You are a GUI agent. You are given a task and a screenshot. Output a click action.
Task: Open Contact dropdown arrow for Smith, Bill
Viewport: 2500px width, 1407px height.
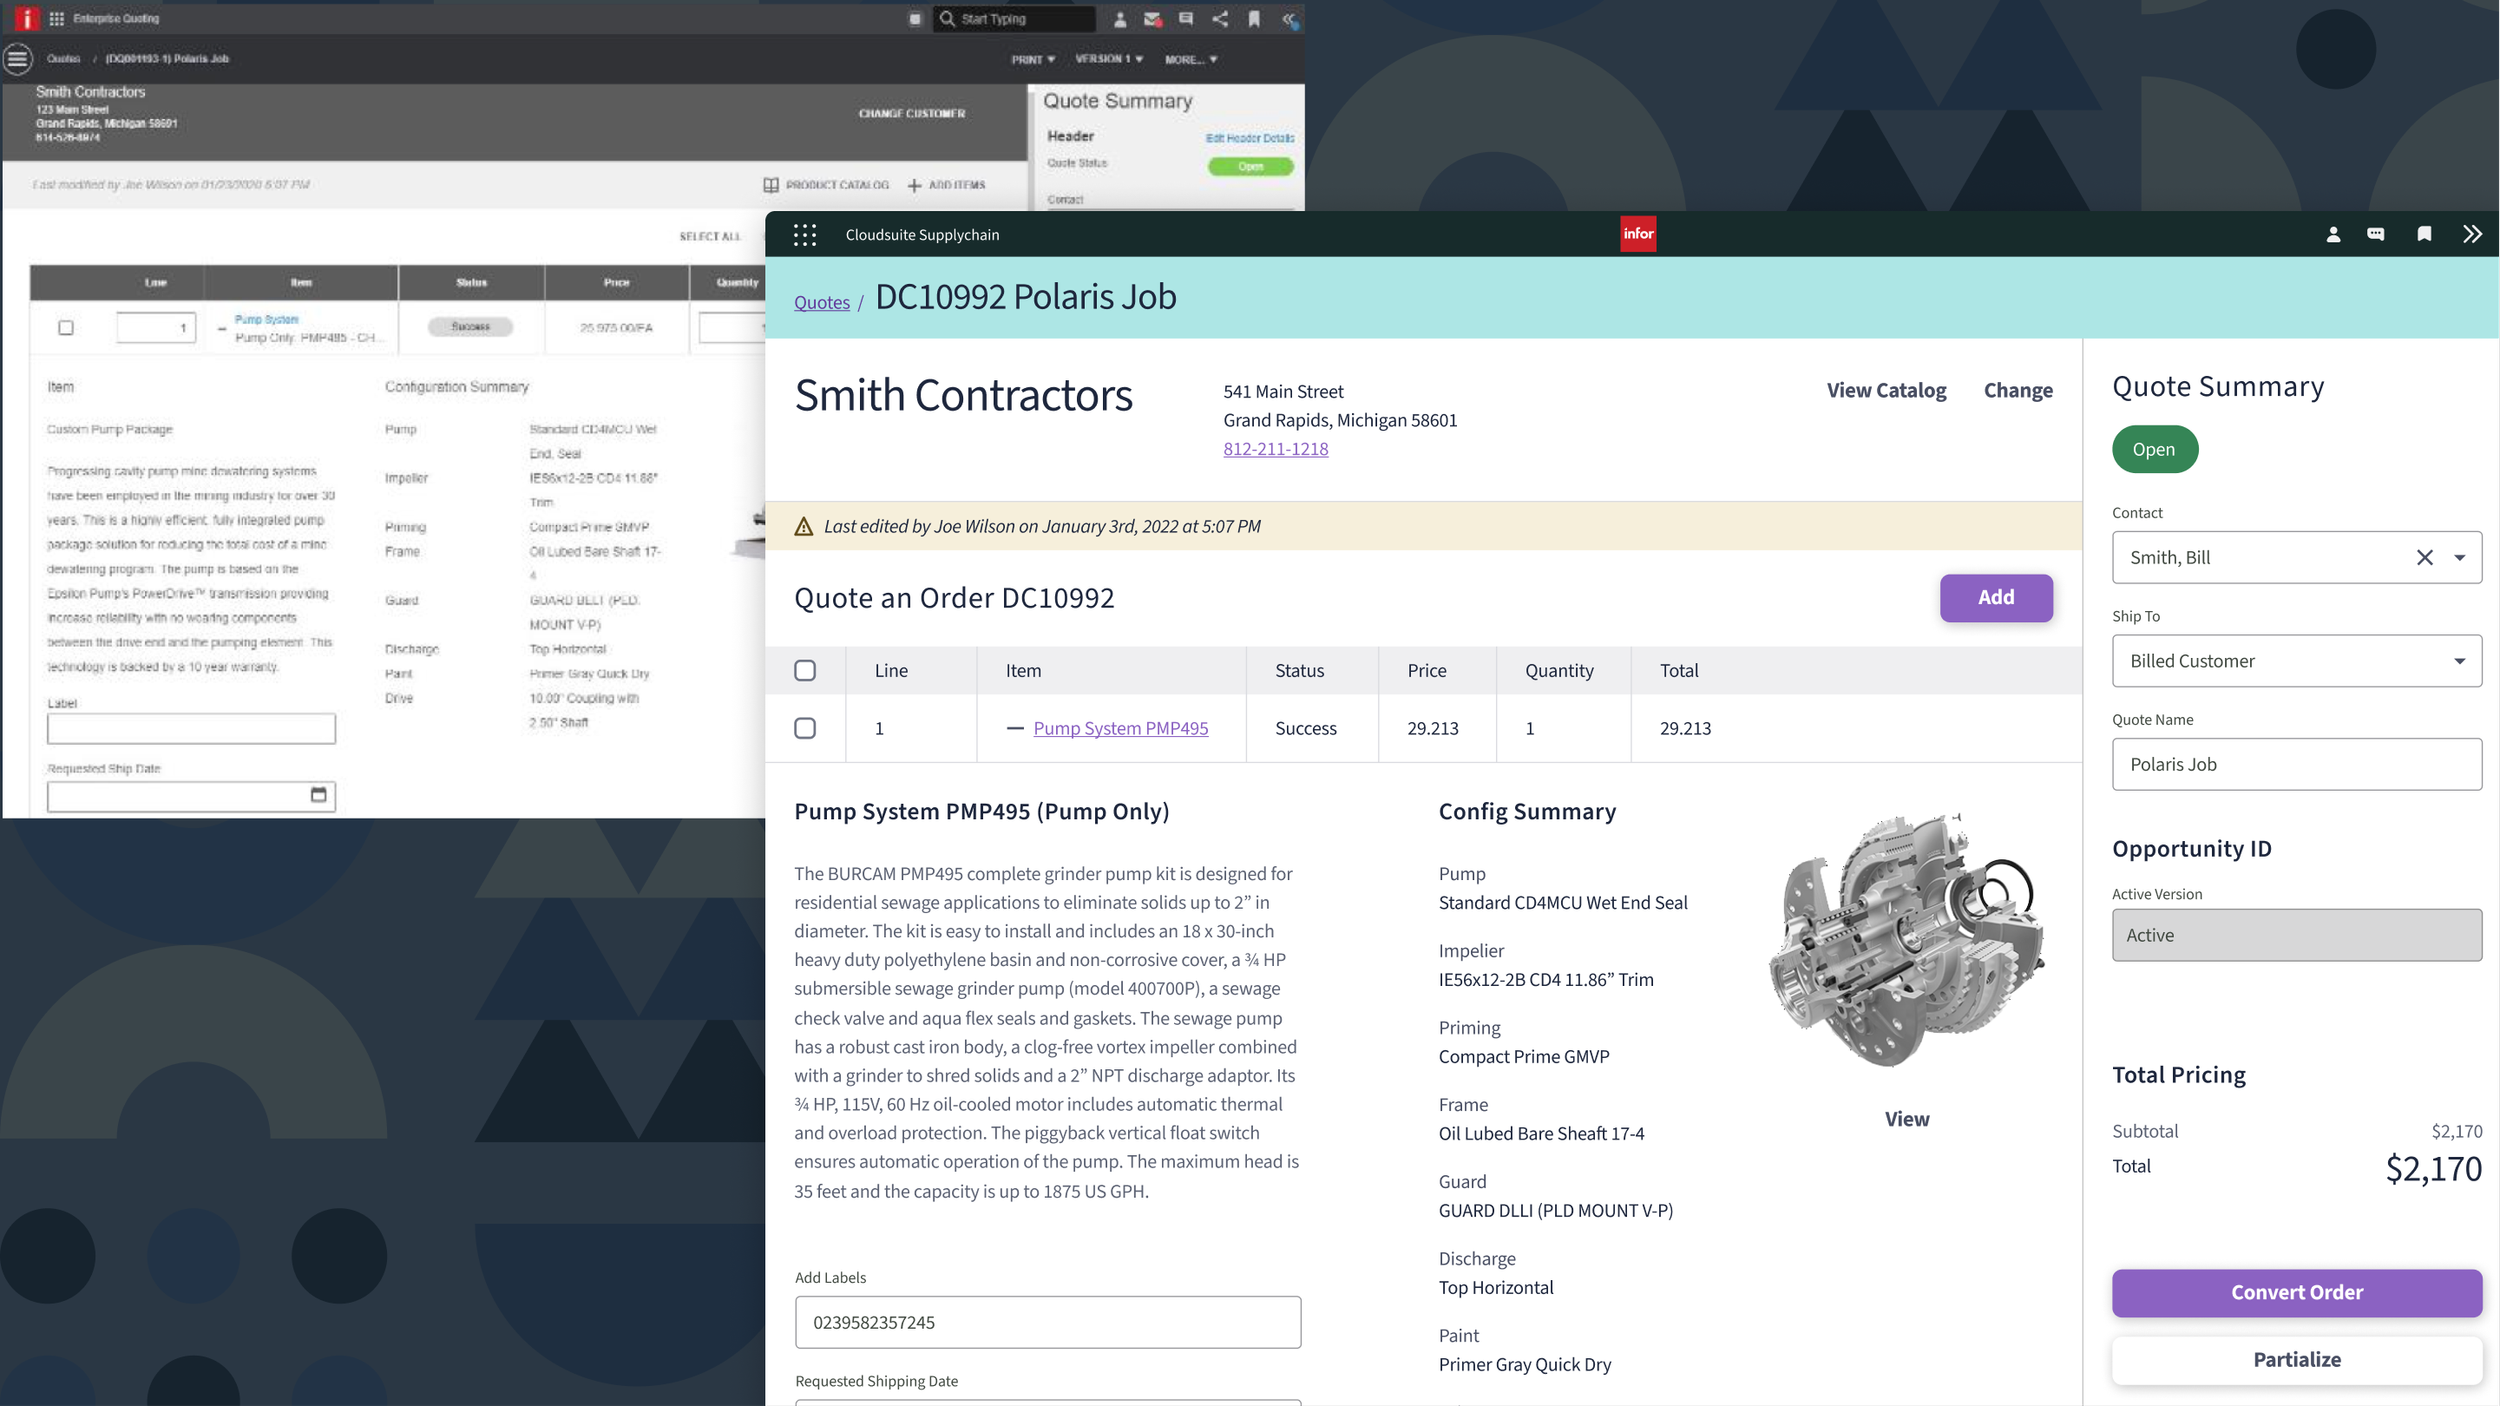point(2460,557)
